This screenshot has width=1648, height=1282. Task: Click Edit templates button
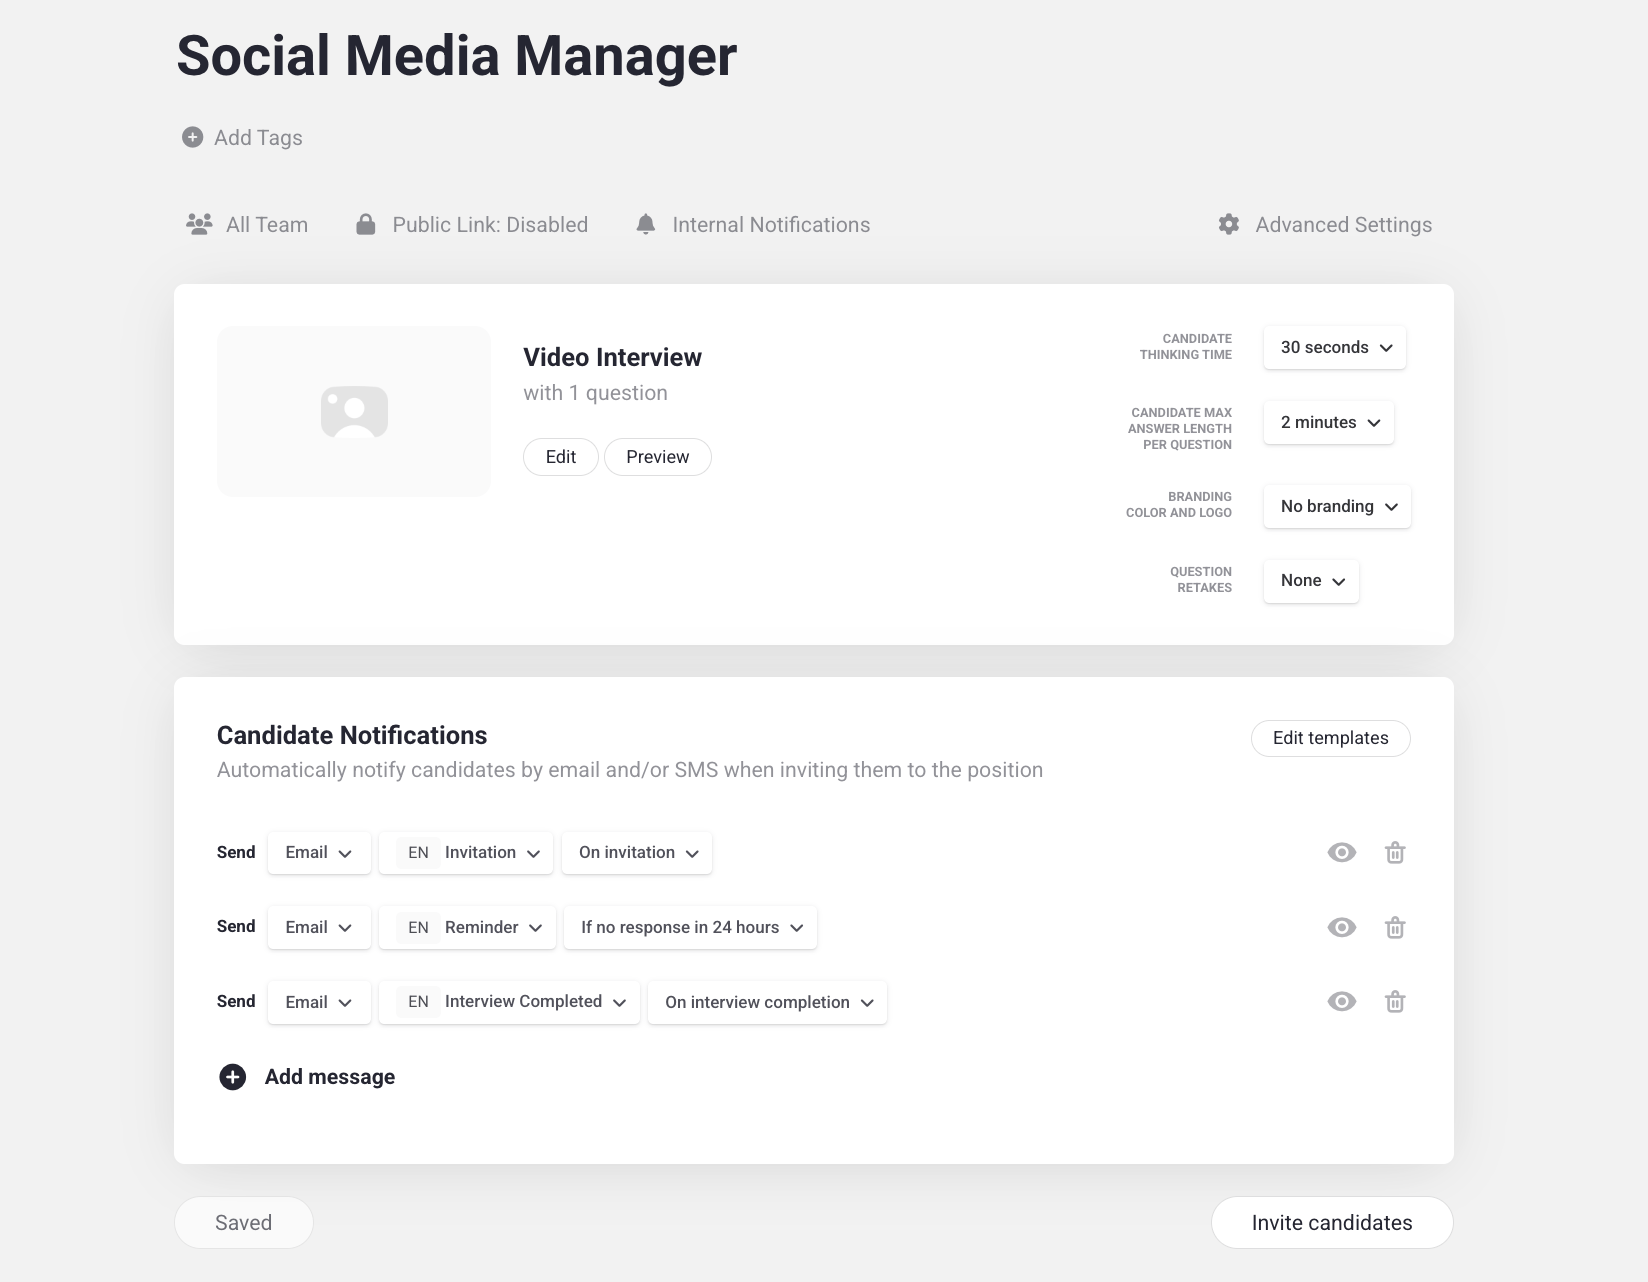click(x=1331, y=738)
